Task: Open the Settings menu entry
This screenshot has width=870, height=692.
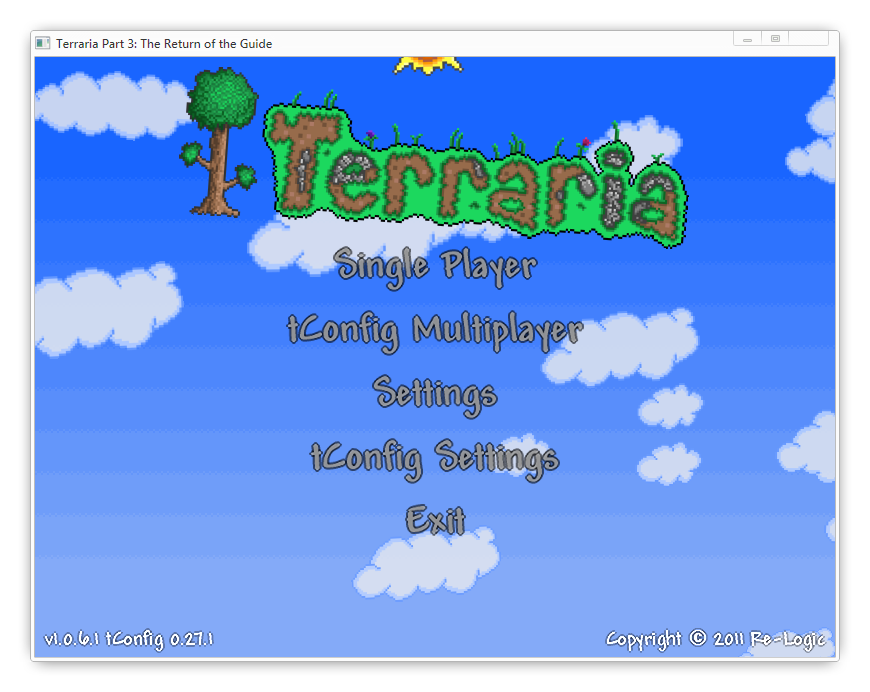Action: tap(435, 395)
